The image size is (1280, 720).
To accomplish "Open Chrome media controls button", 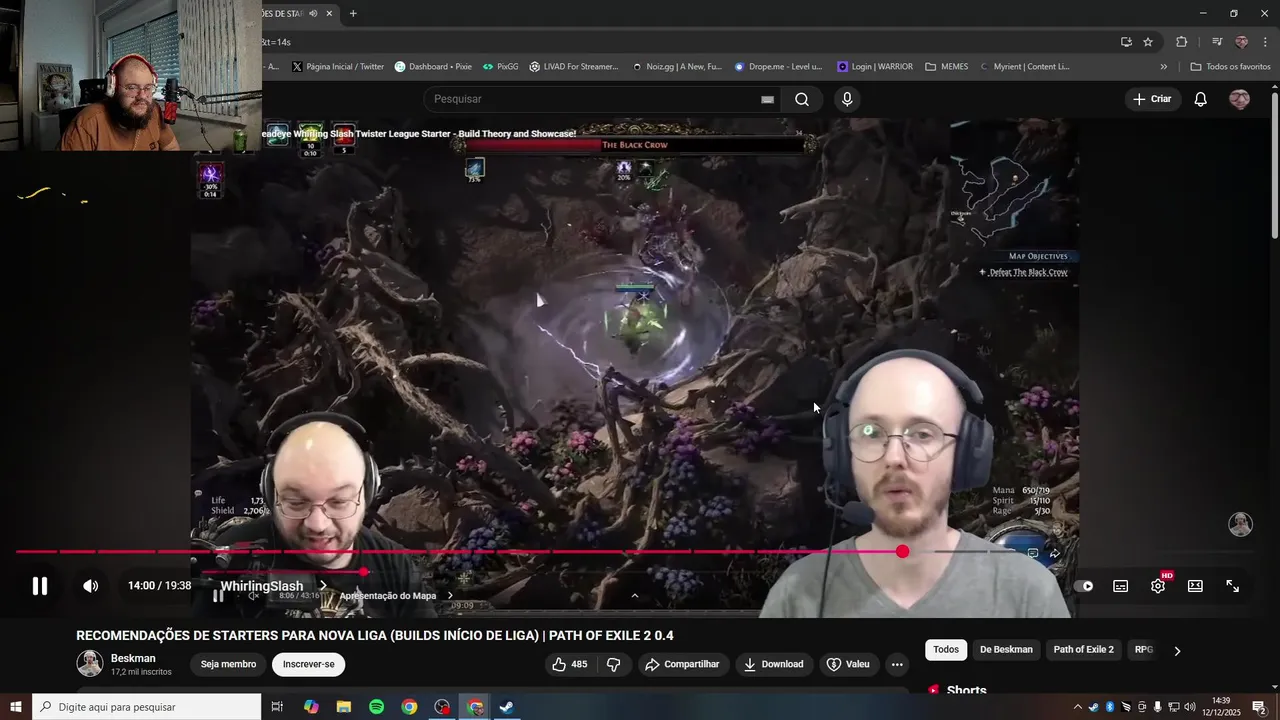I will pyautogui.click(x=1217, y=42).
